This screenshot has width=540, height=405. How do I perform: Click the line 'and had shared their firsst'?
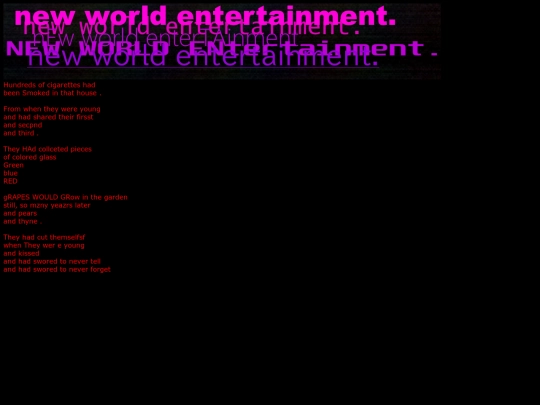coord(48,117)
